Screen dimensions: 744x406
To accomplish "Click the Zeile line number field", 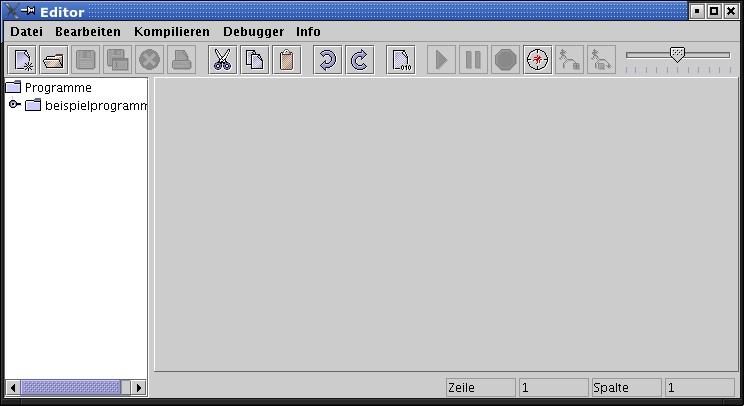I will tap(553, 387).
